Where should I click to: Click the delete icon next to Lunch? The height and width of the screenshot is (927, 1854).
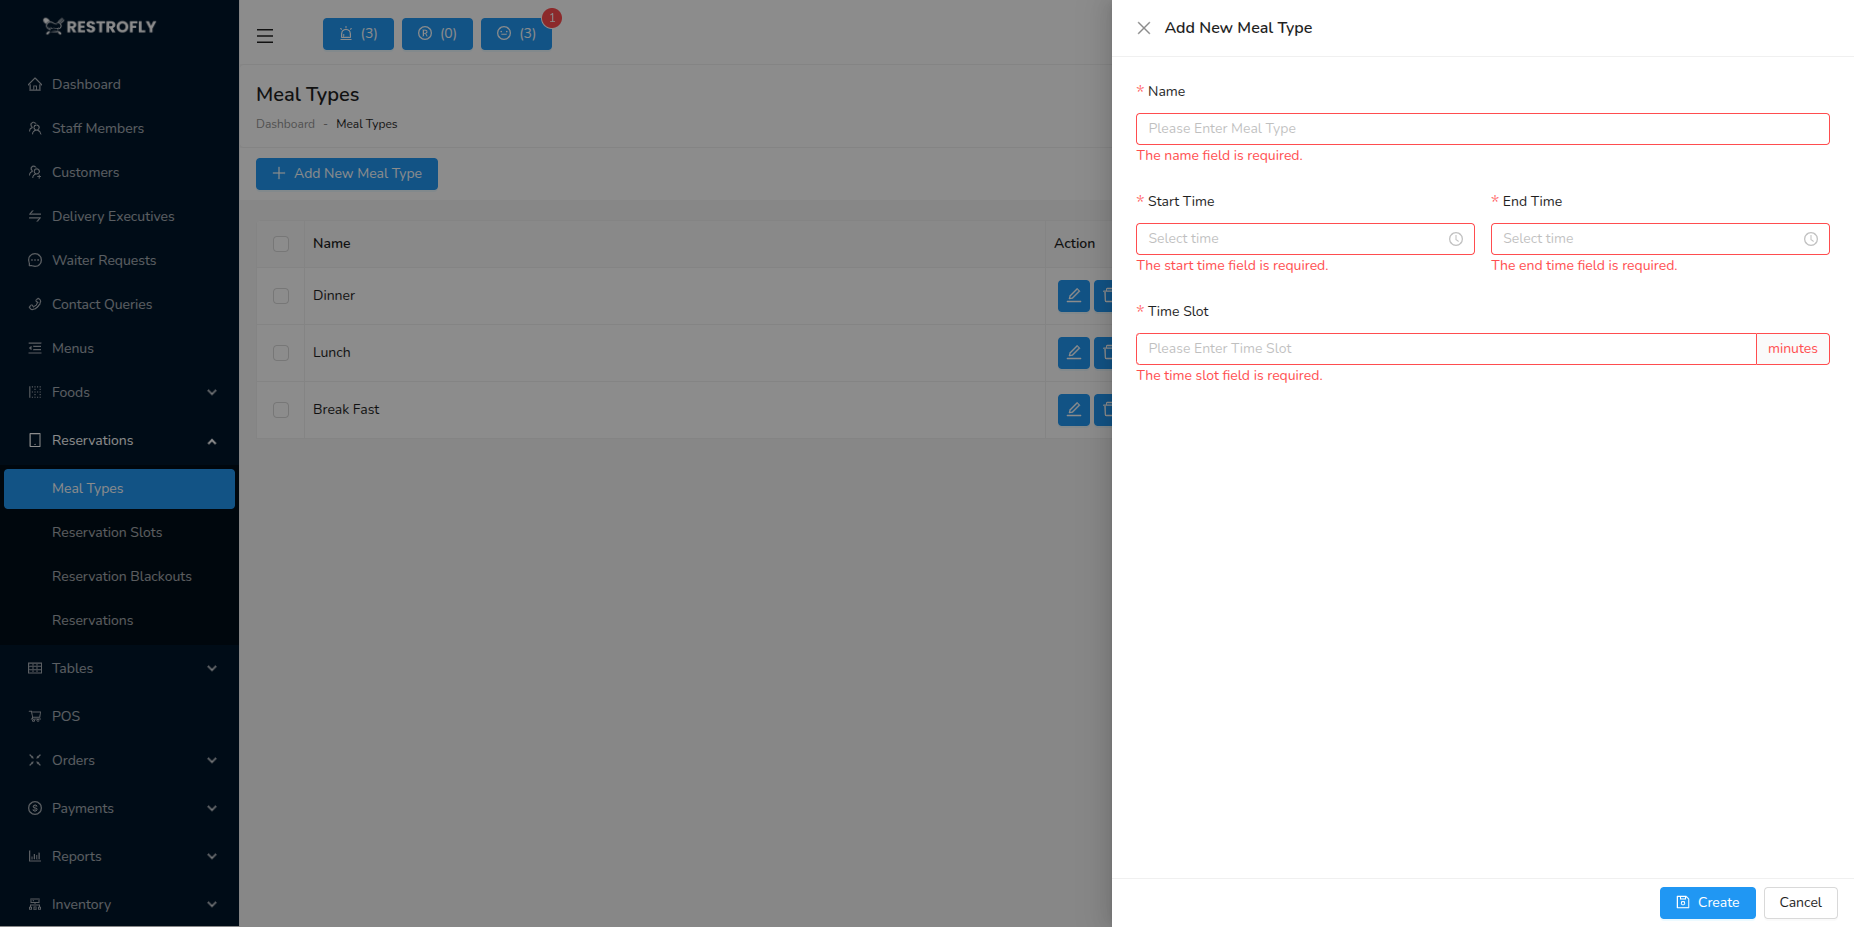1107,353
